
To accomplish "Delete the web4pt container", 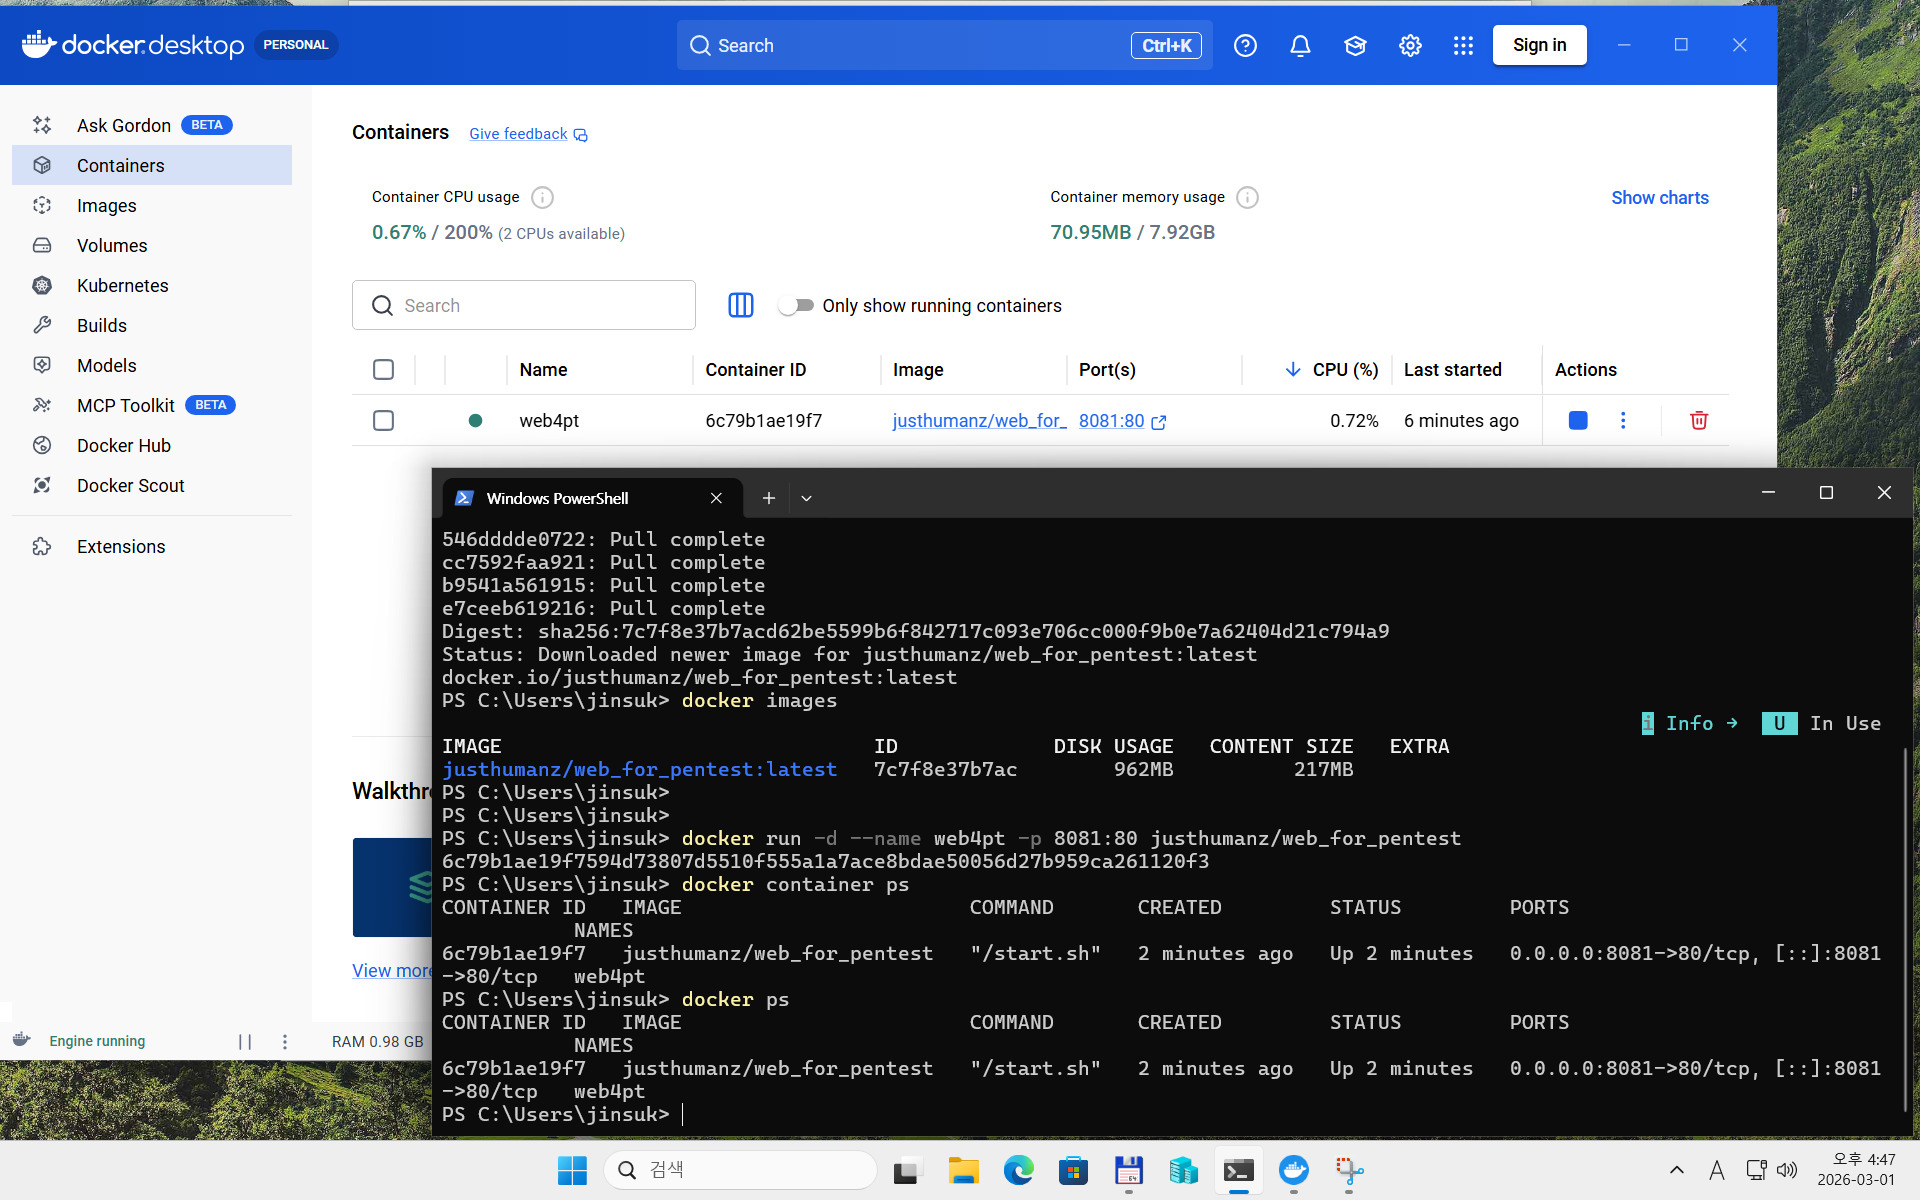I will point(1698,420).
